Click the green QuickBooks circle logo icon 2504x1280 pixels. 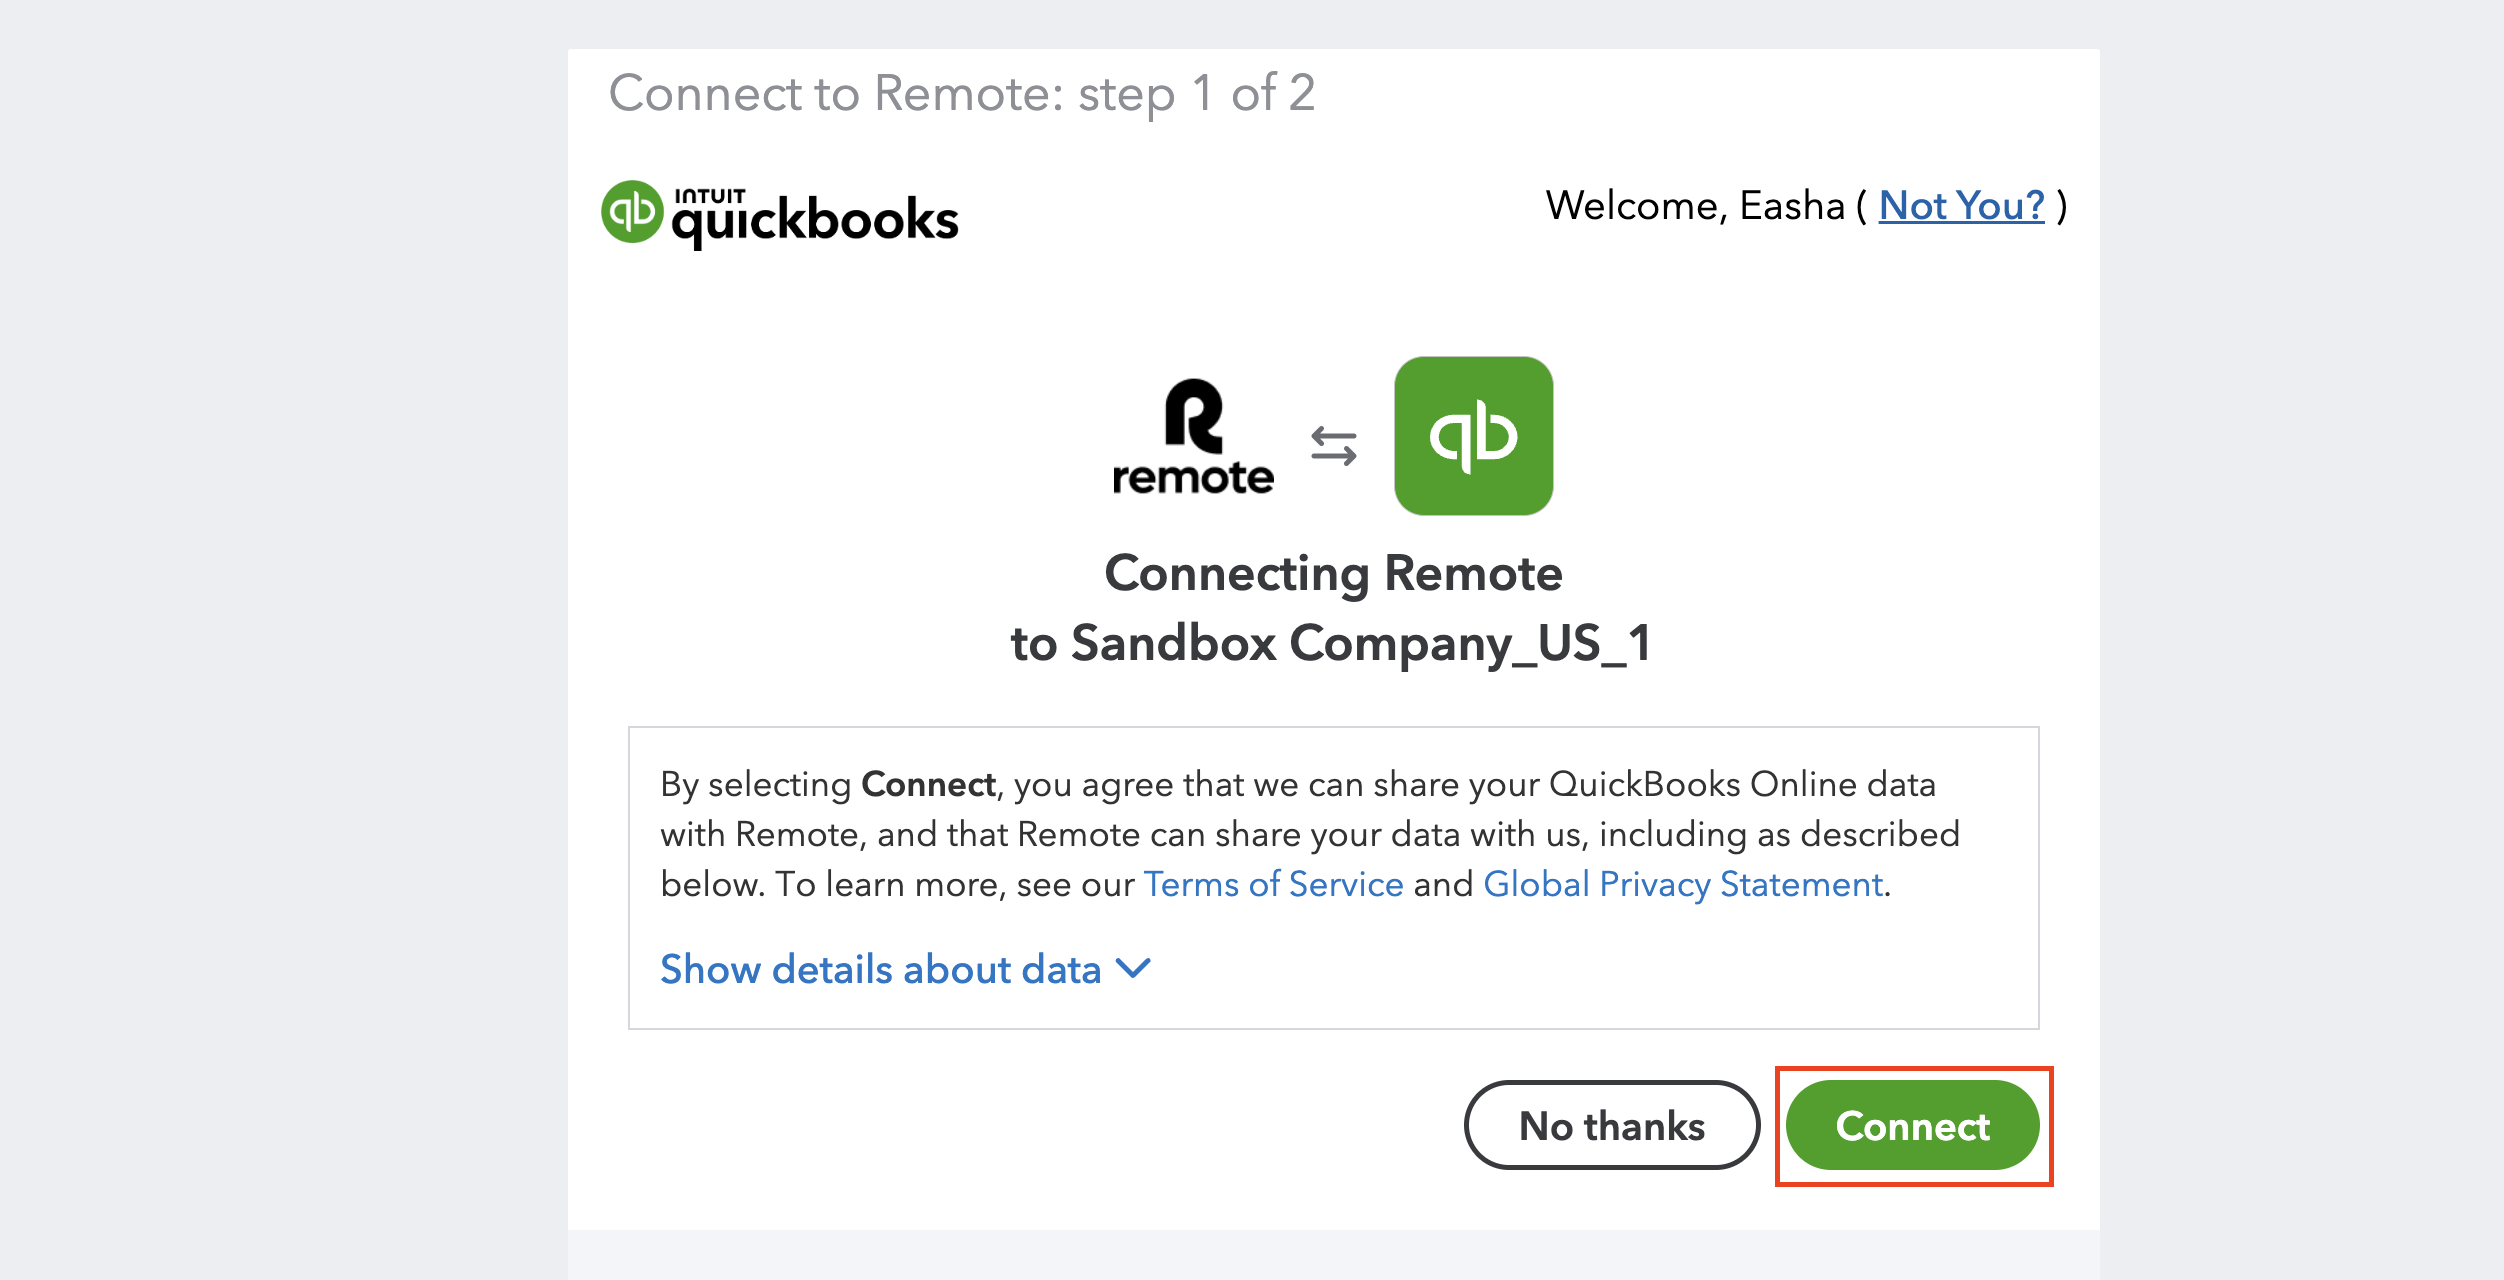(632, 211)
